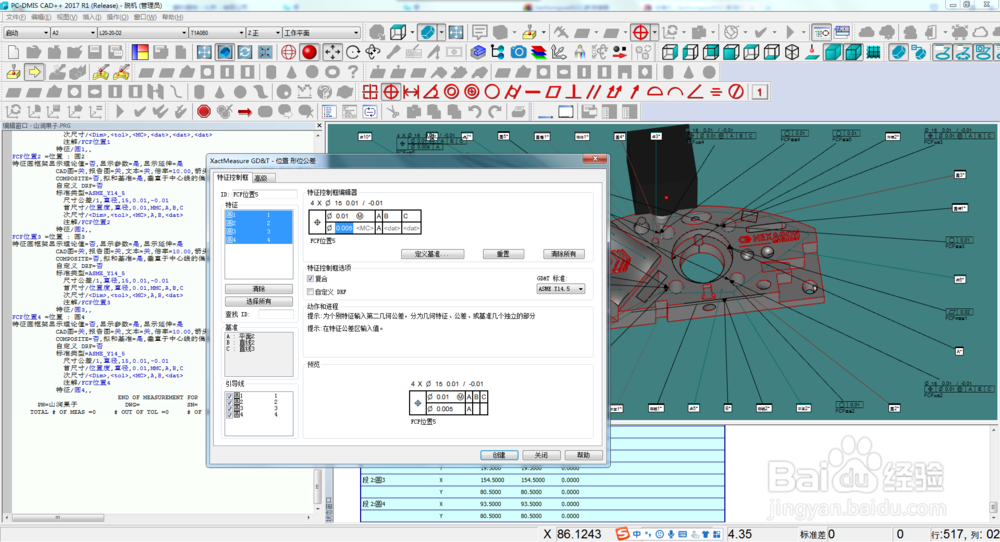
Task: Click the red right-arrow move point icon
Action: tap(244, 112)
